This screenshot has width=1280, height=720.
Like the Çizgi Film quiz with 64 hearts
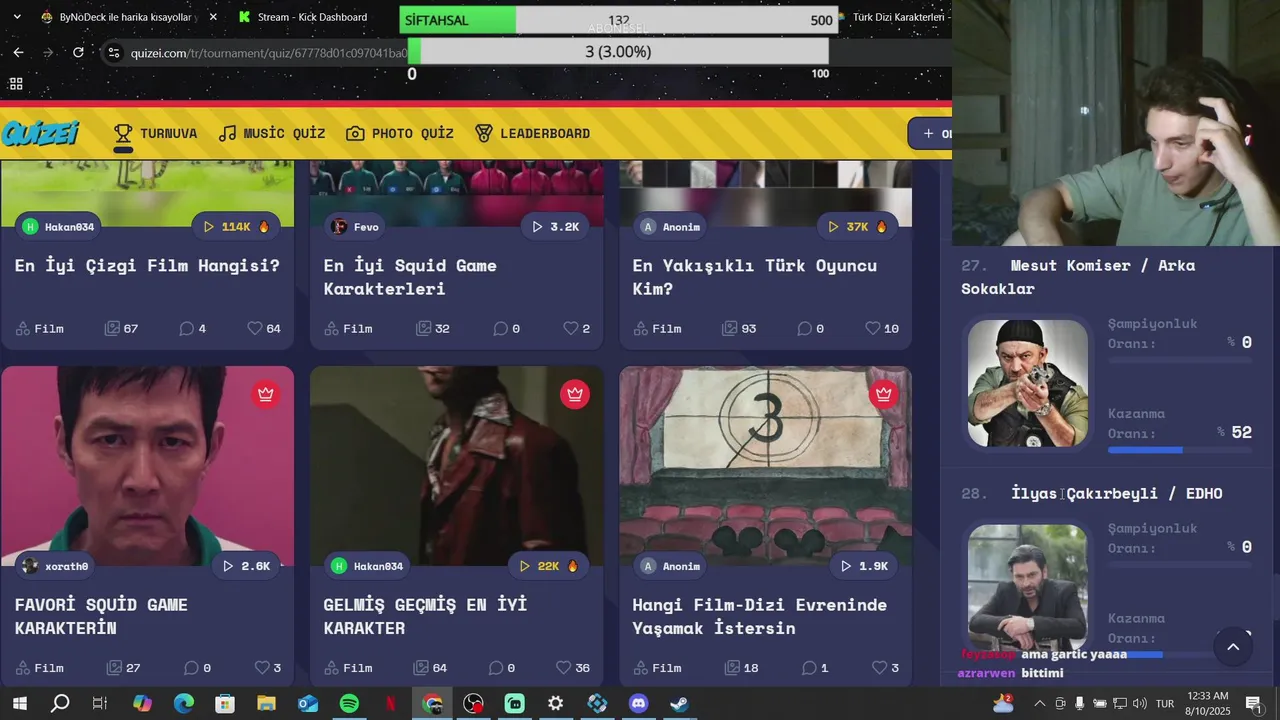click(264, 328)
